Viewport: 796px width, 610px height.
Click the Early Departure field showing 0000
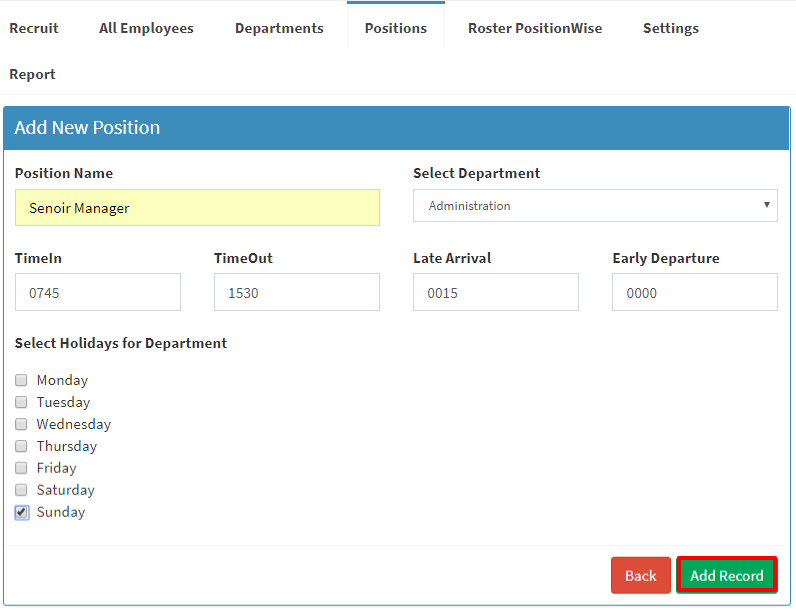(695, 292)
